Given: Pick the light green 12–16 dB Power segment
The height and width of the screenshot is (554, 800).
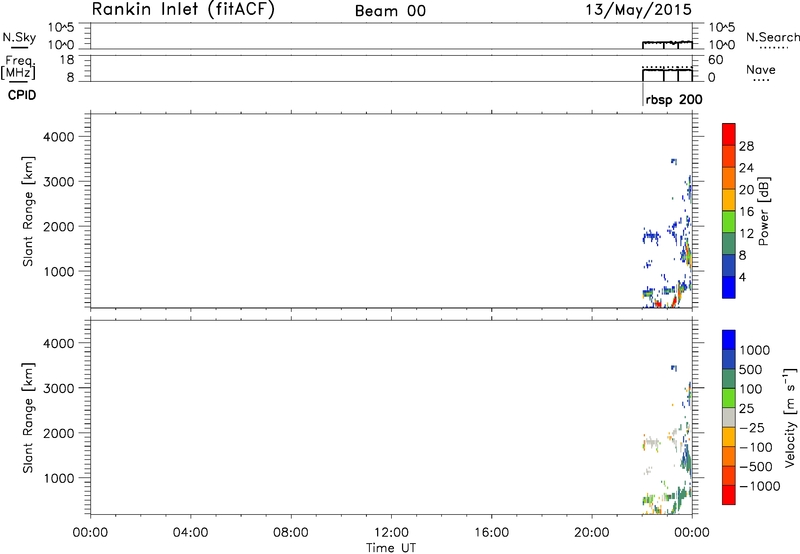Looking at the screenshot, I should coord(729,221).
